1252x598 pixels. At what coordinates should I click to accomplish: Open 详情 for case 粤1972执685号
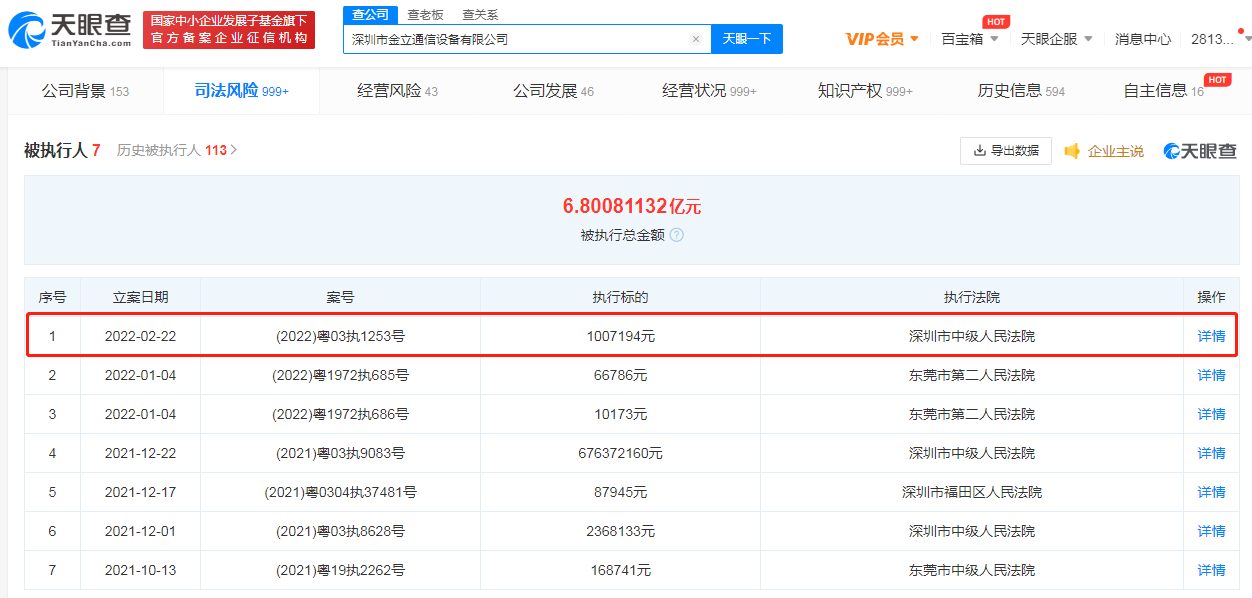pos(1211,375)
